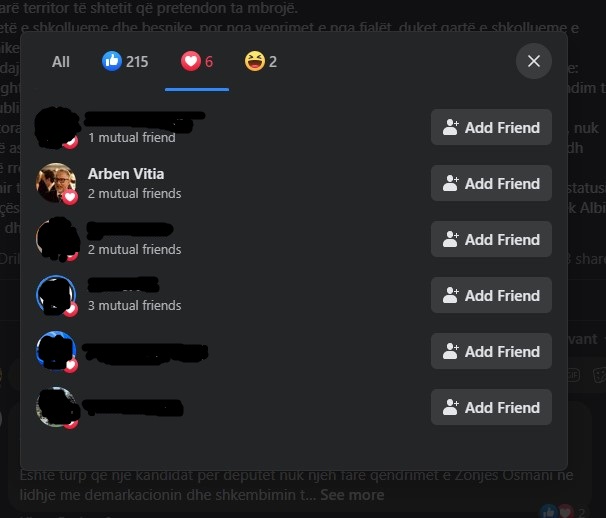This screenshot has height=518, width=606.
Task: Close the reactions dialog with the X button
Action: pyautogui.click(x=533, y=61)
